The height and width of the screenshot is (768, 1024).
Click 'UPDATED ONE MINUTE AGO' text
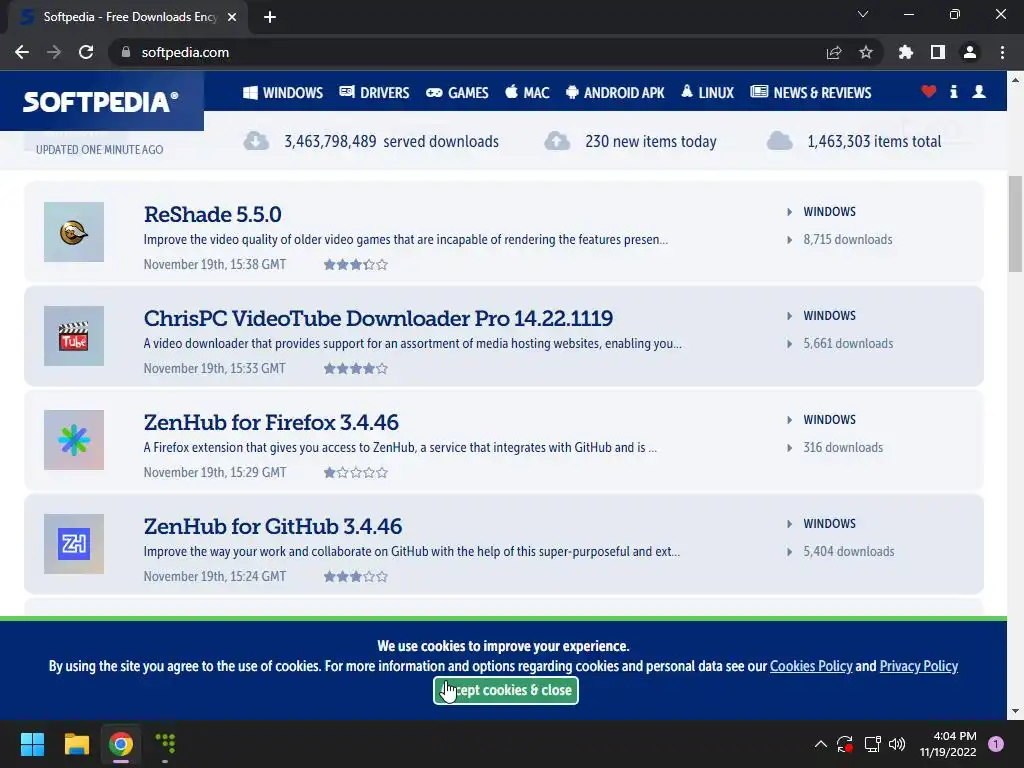click(99, 150)
